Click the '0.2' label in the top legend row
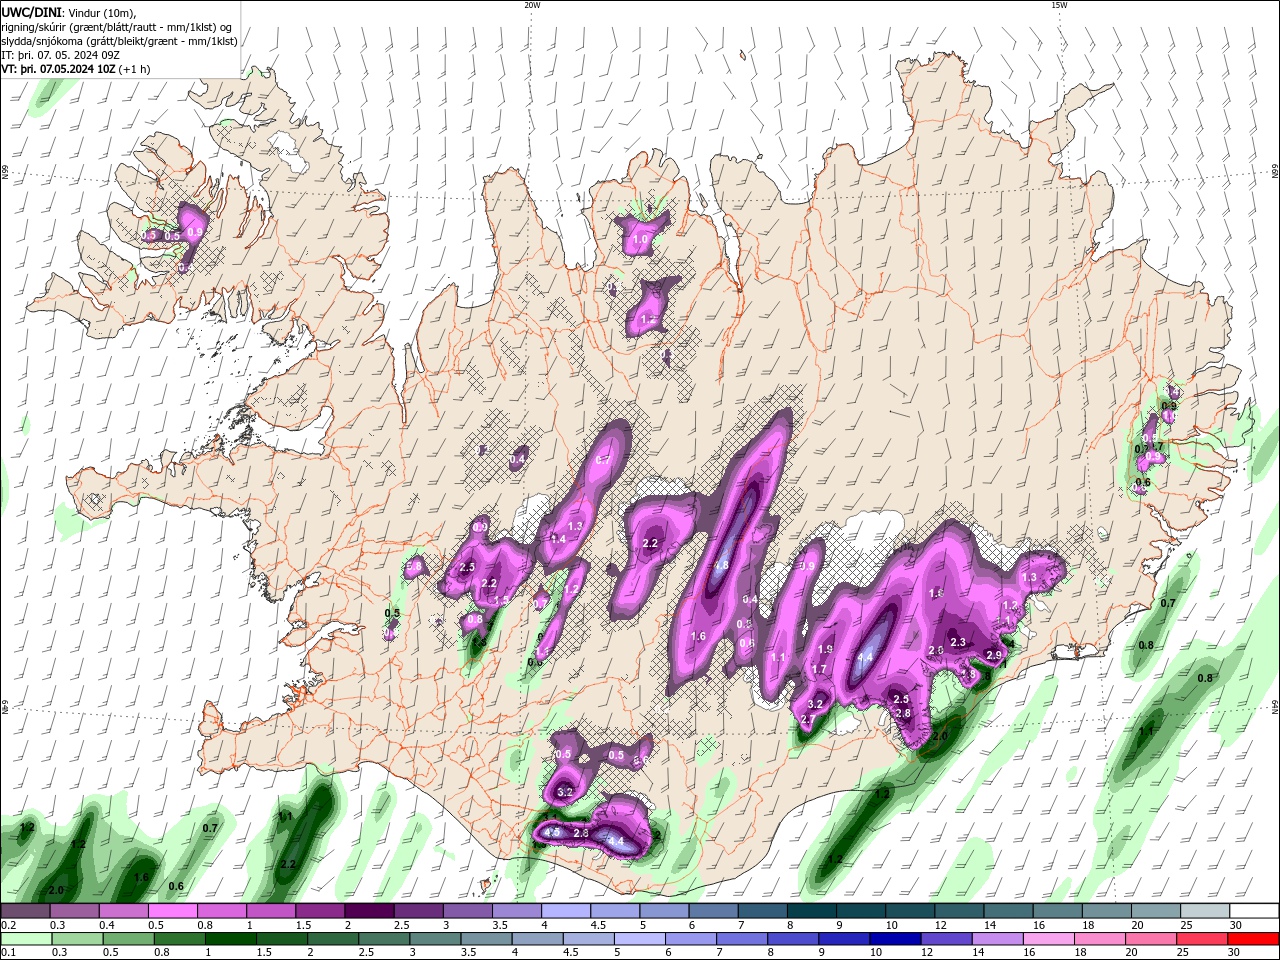1280x960 pixels. [x=8, y=924]
